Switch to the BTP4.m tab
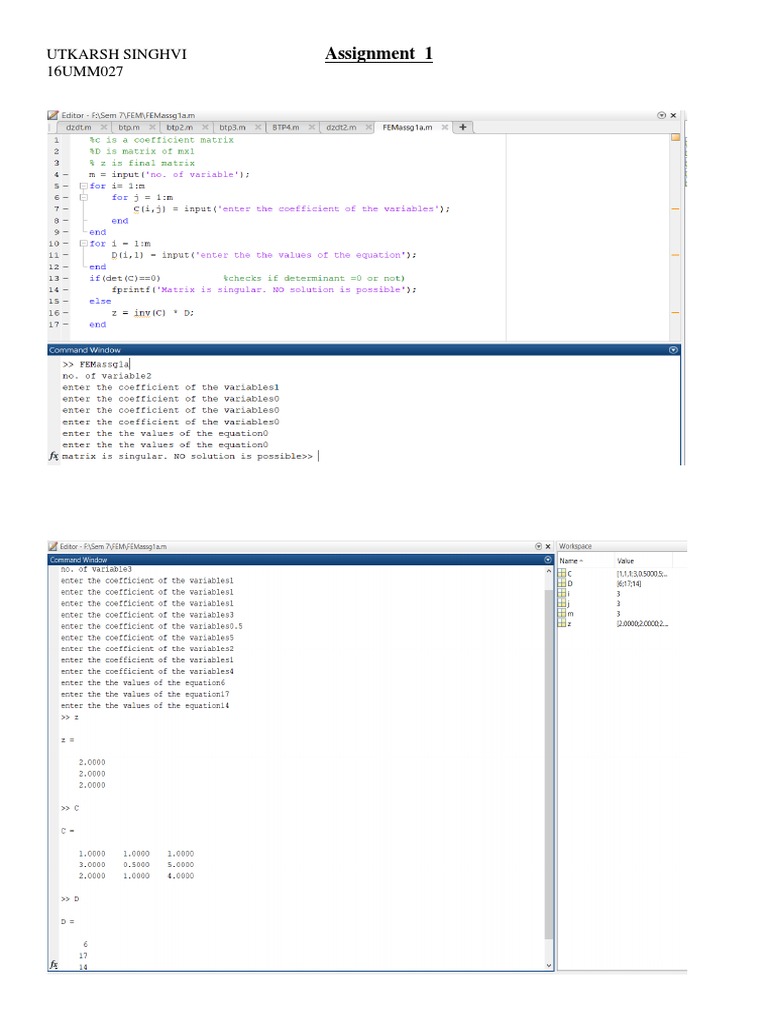The width and height of the screenshot is (768, 1024). click(285, 127)
